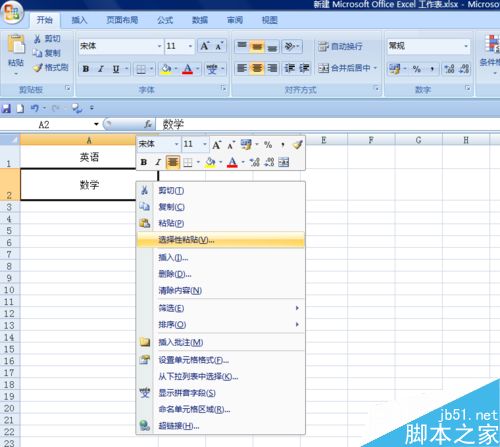This screenshot has height=447, width=500.
Task: Choose Clear Contents (清除内容) in the menu
Action: (221, 291)
